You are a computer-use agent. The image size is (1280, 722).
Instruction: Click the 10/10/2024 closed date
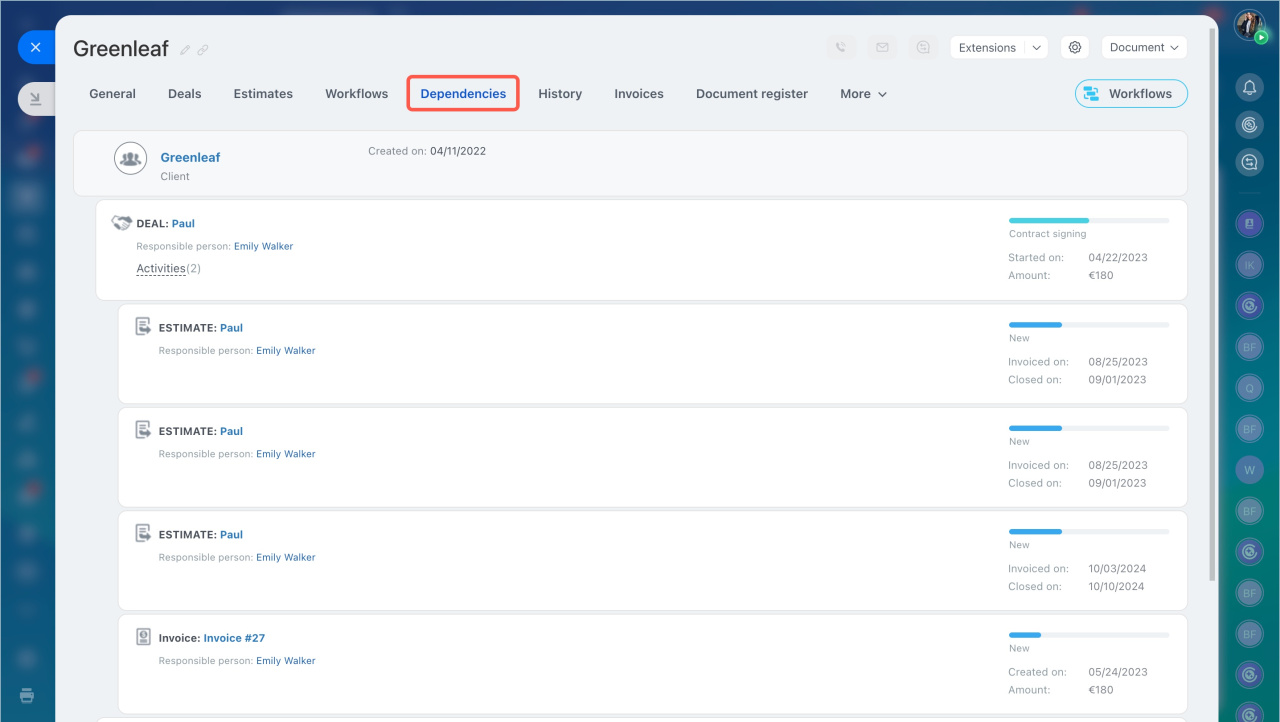(x=1116, y=586)
